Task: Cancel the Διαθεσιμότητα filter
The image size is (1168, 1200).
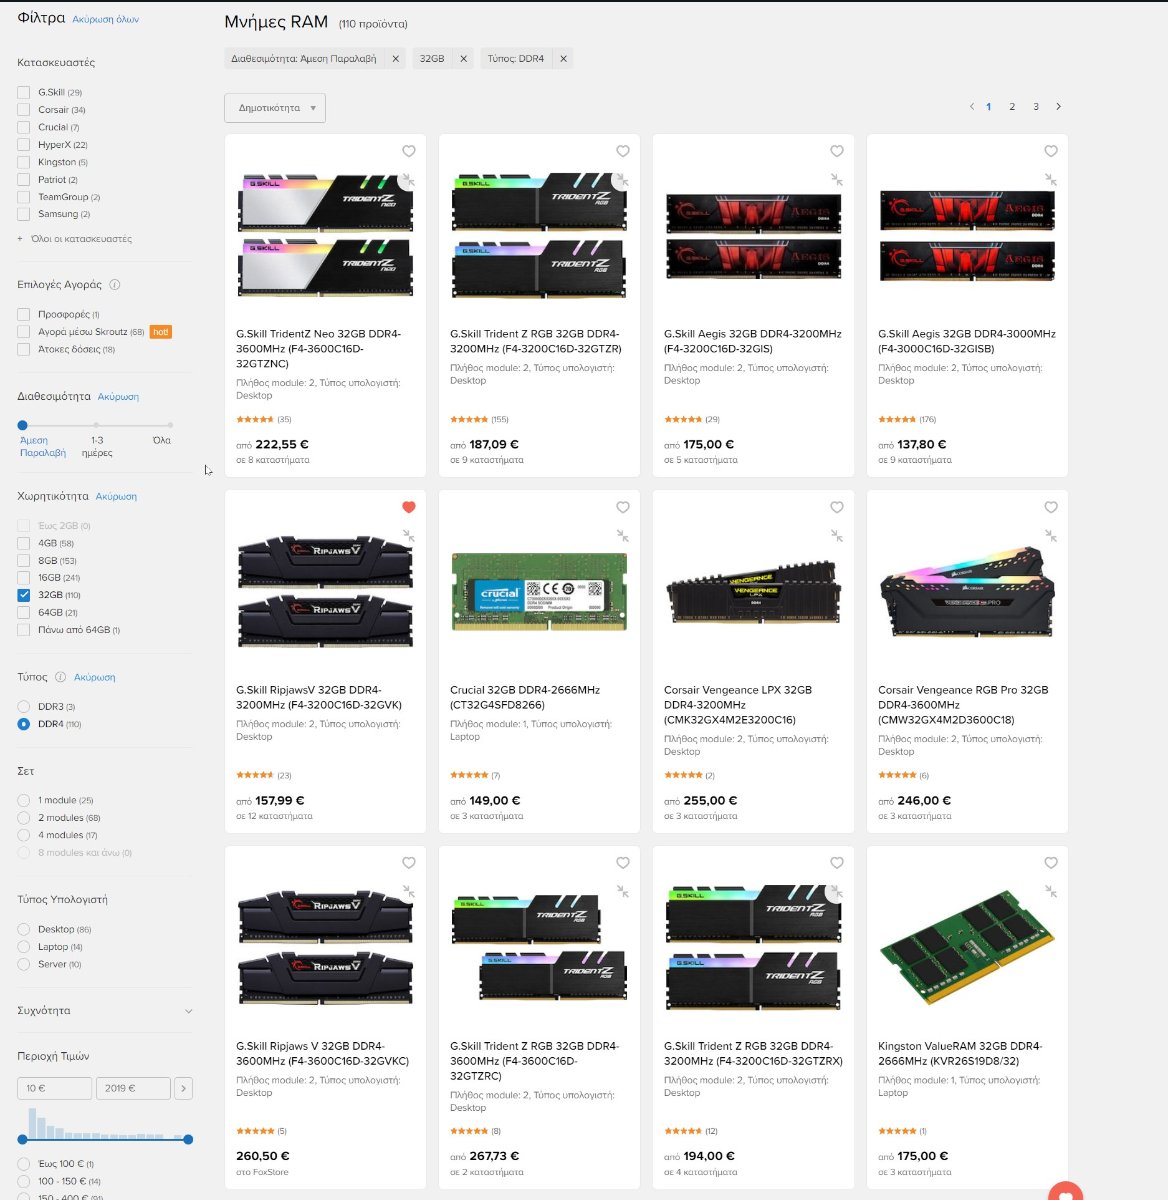Action: [x=118, y=397]
